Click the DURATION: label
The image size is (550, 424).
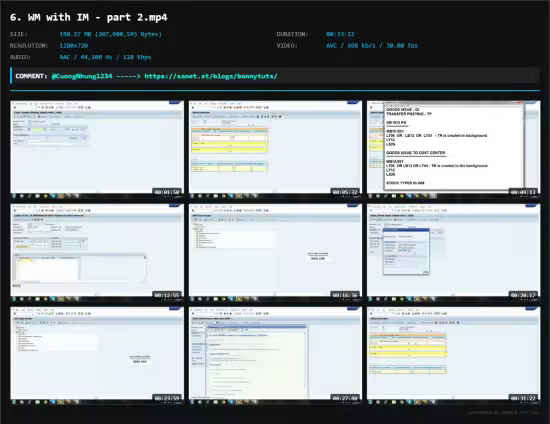pos(292,34)
